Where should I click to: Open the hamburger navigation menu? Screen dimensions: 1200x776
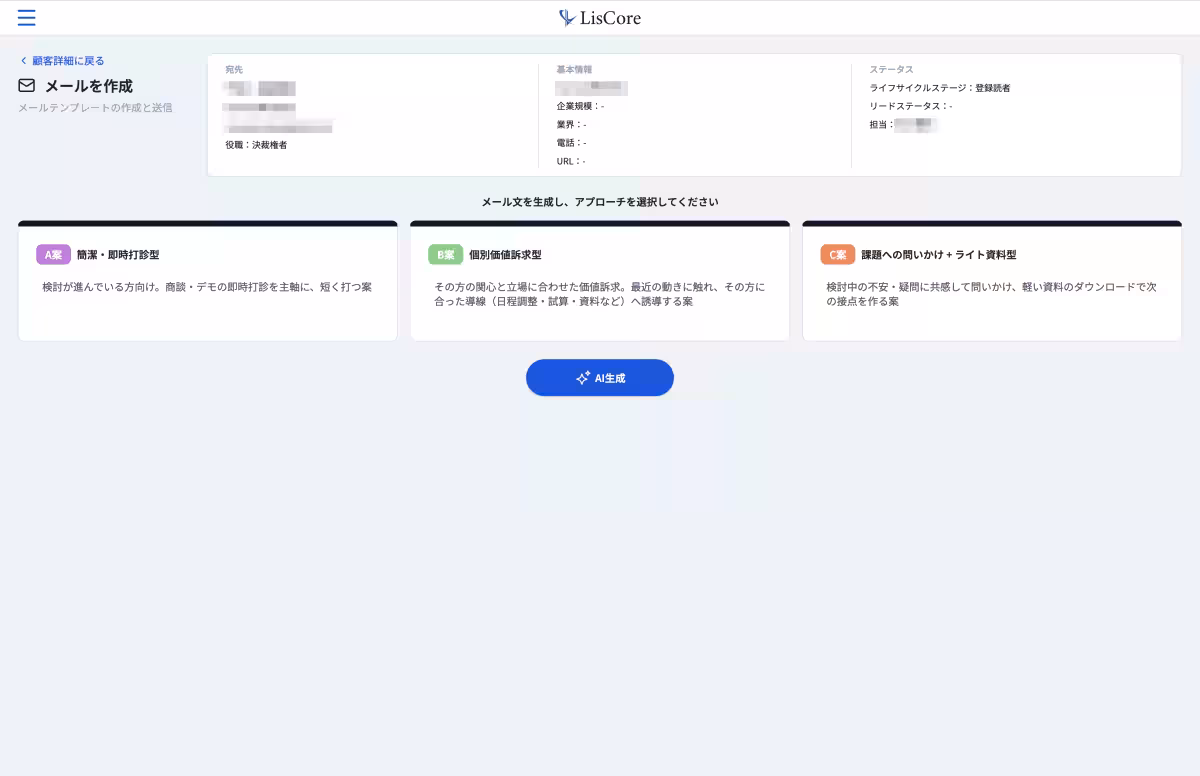(26, 18)
